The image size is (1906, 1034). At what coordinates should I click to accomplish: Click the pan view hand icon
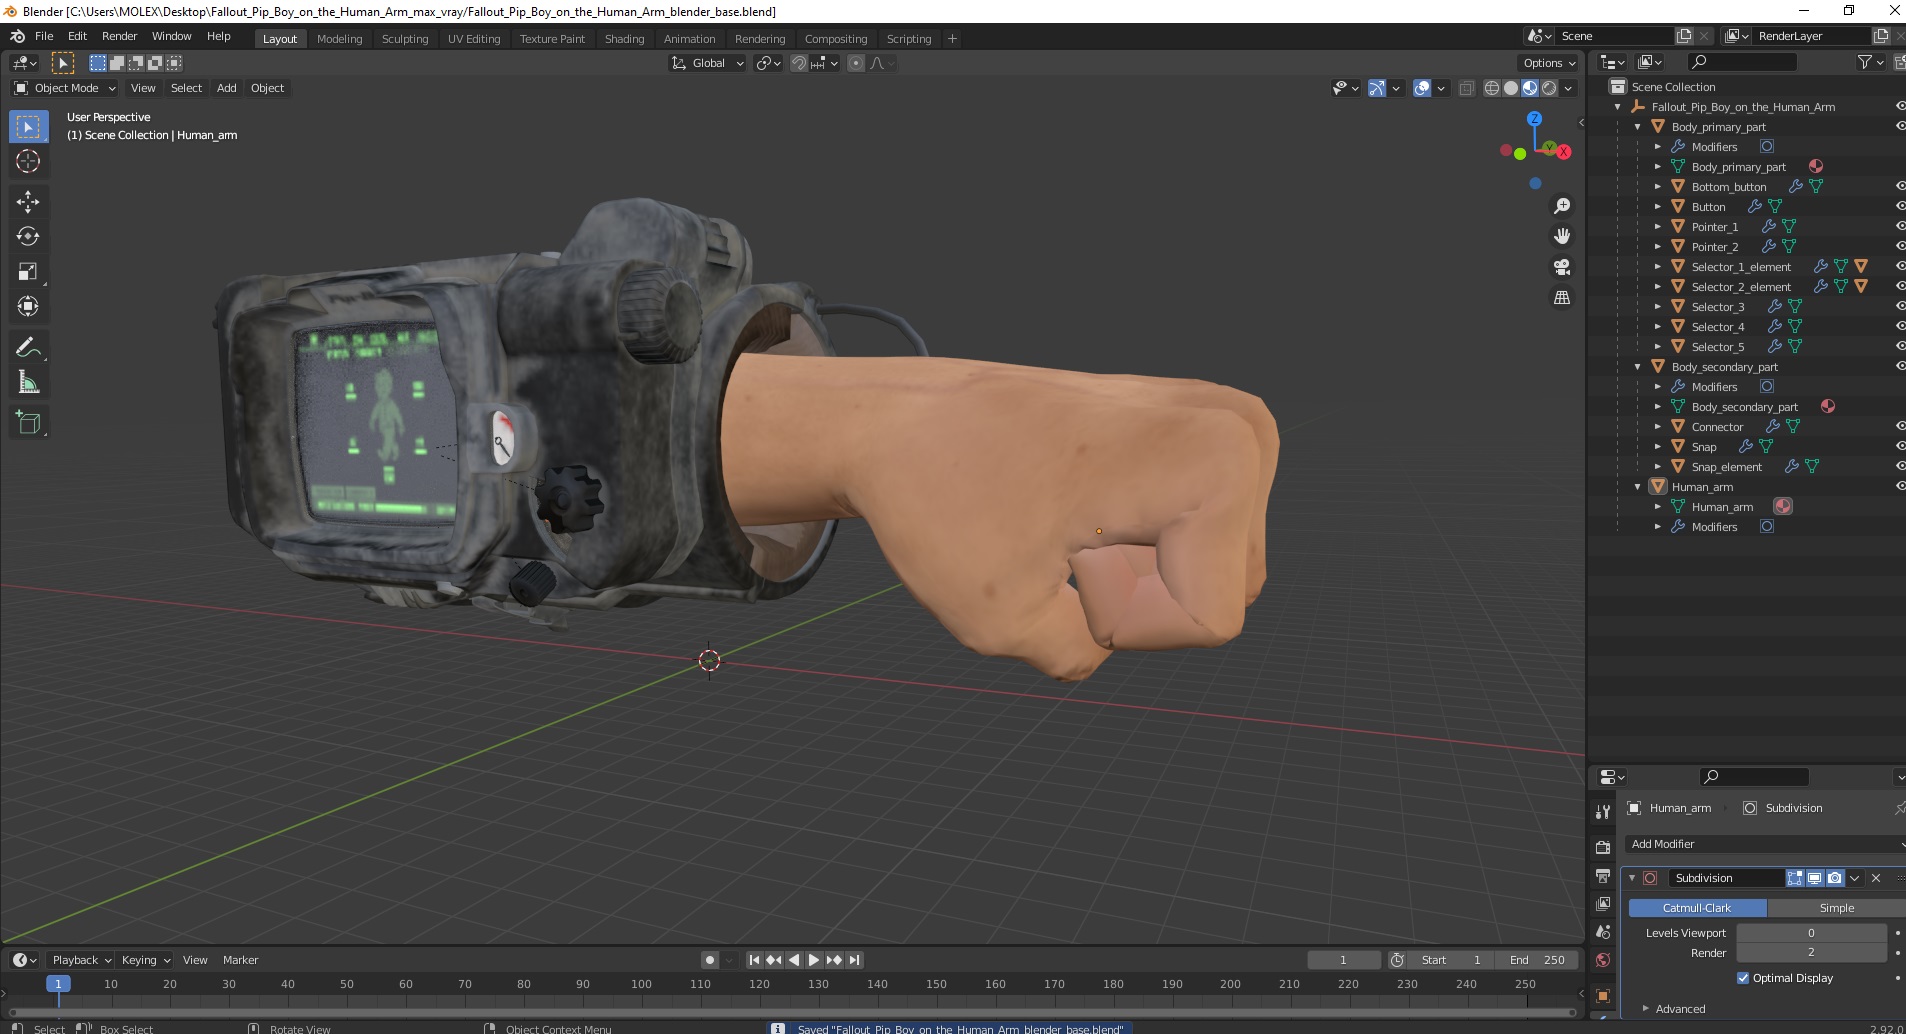(x=1561, y=236)
